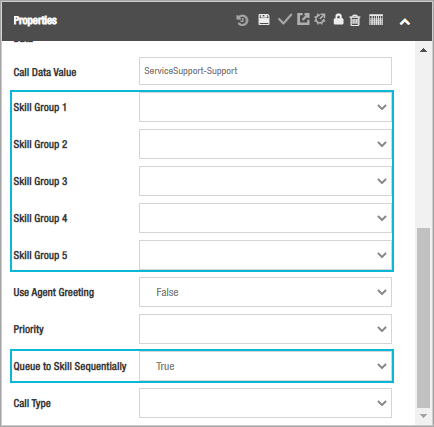Viewport: 434px width, 427px height.
Task: Collapse the Properties panel with chevron
Action: (405, 22)
